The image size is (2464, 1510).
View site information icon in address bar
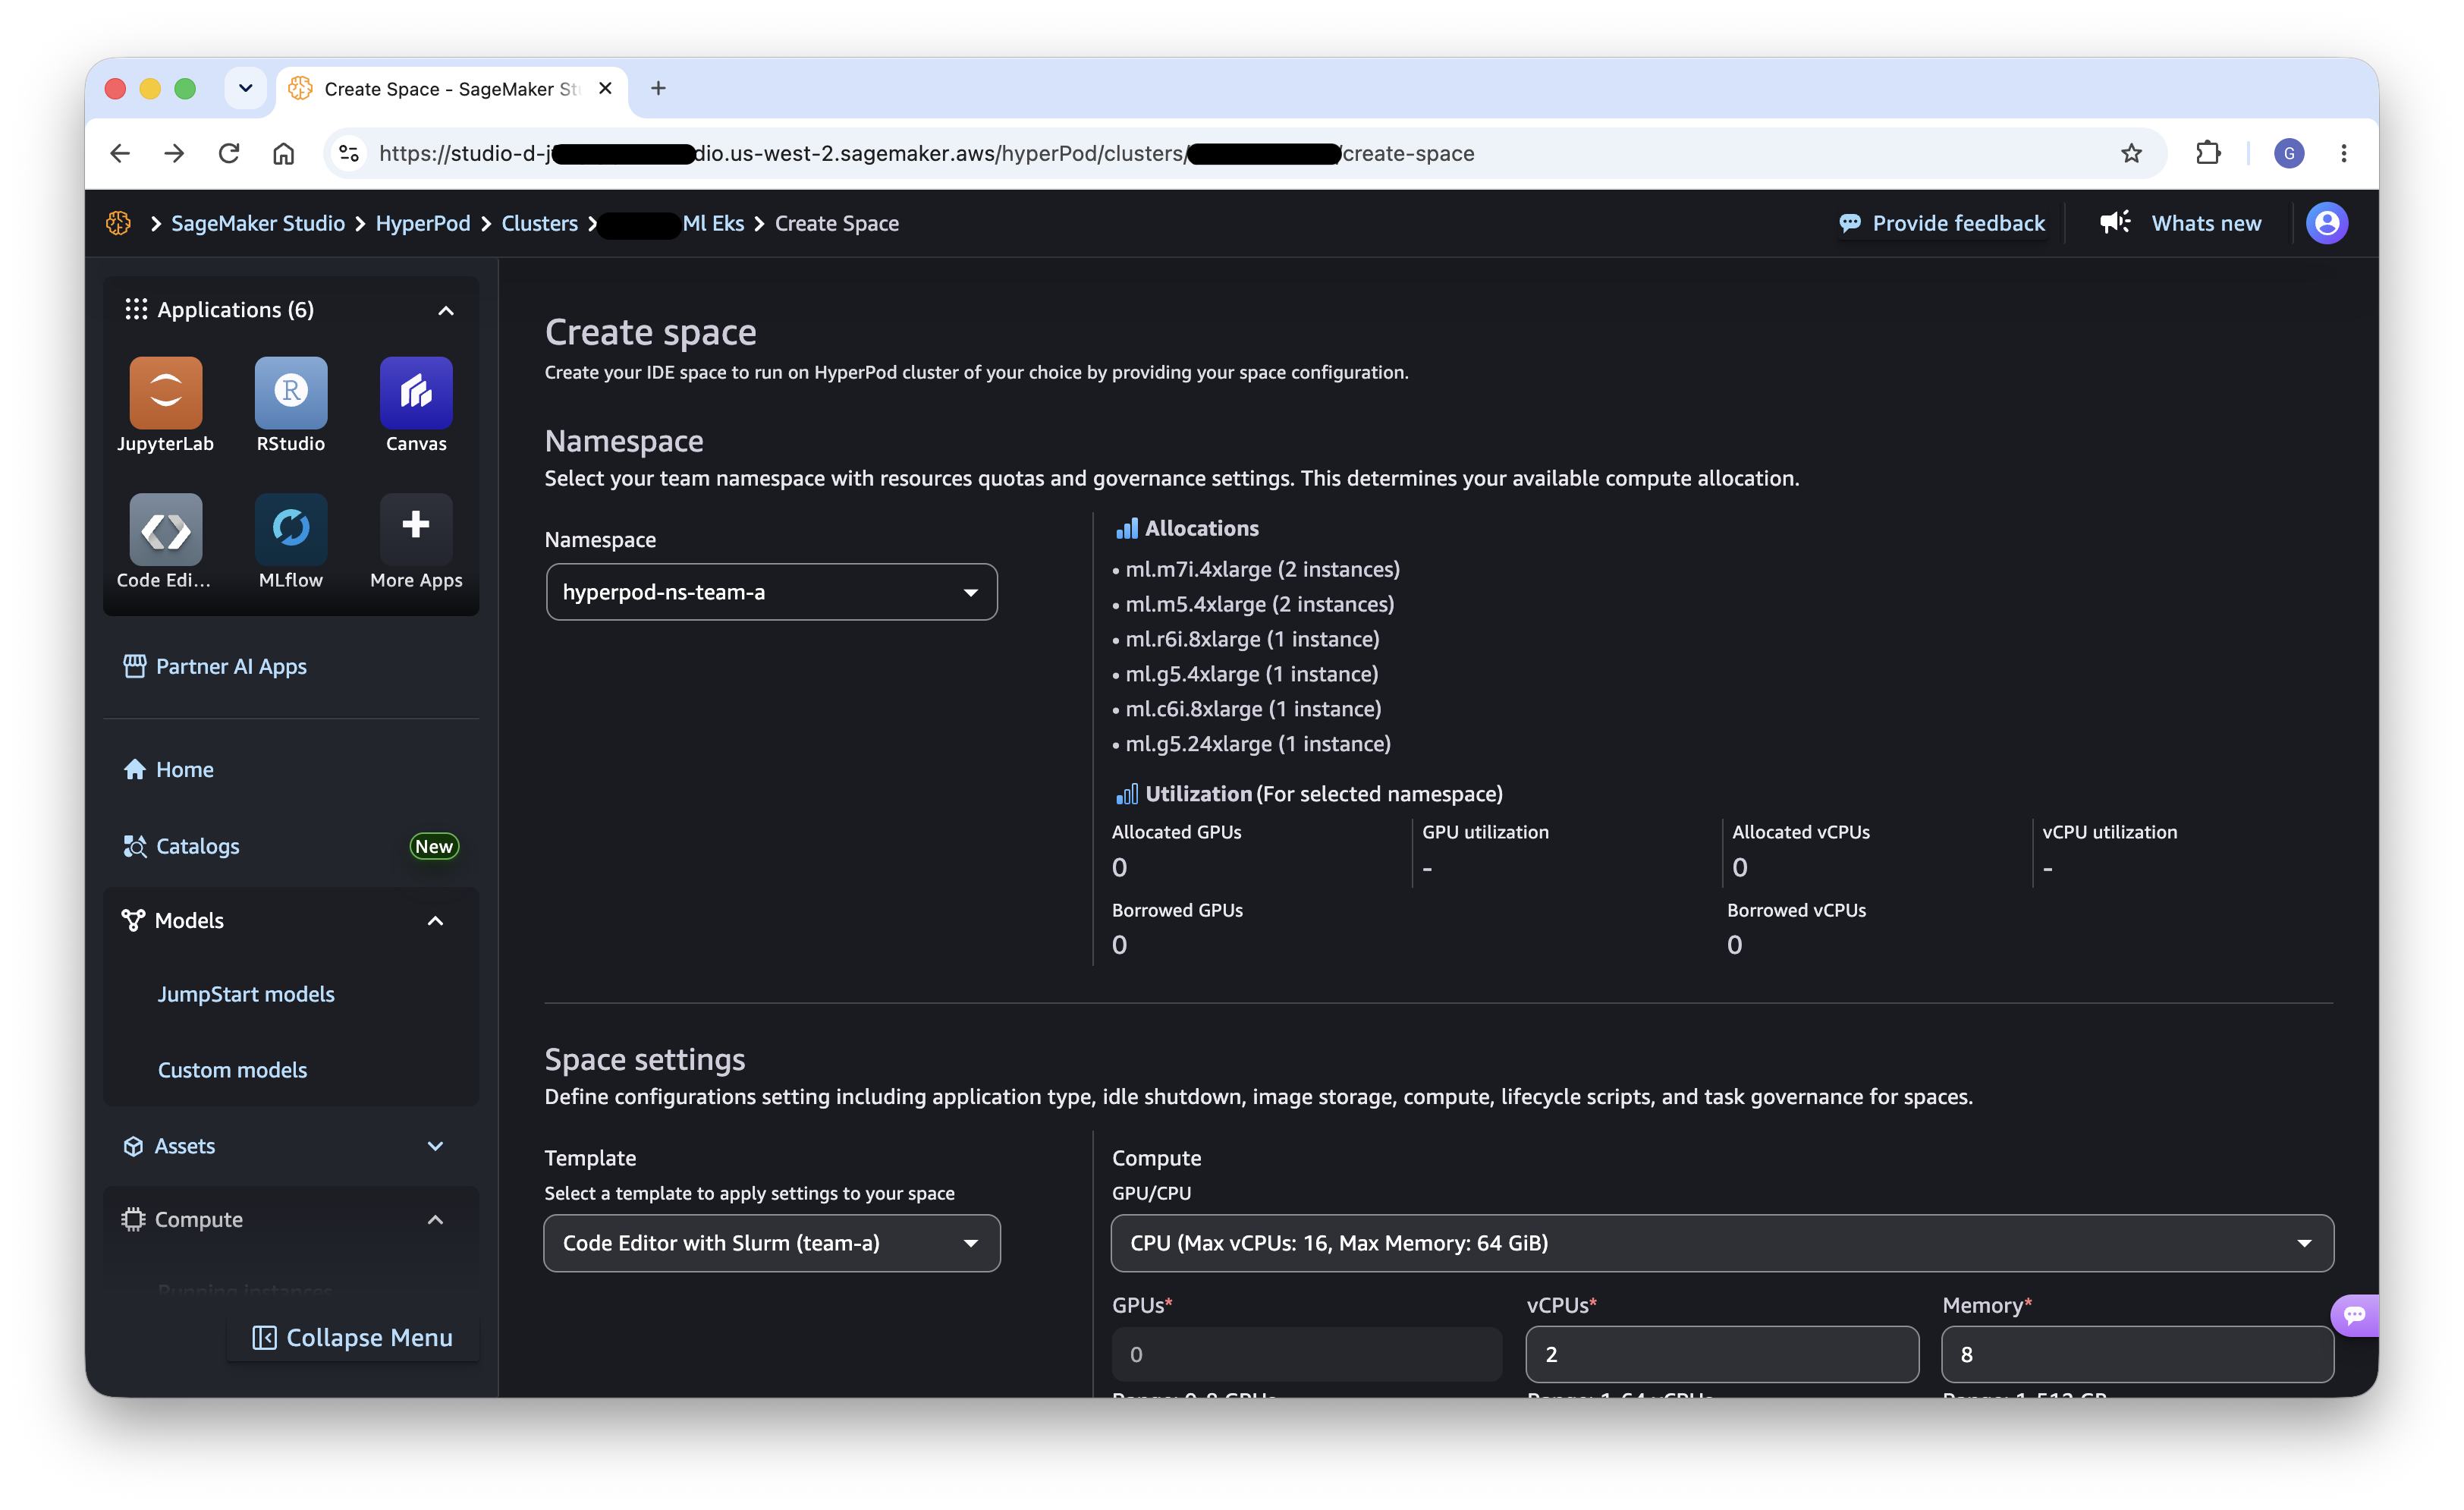pyautogui.click(x=349, y=153)
